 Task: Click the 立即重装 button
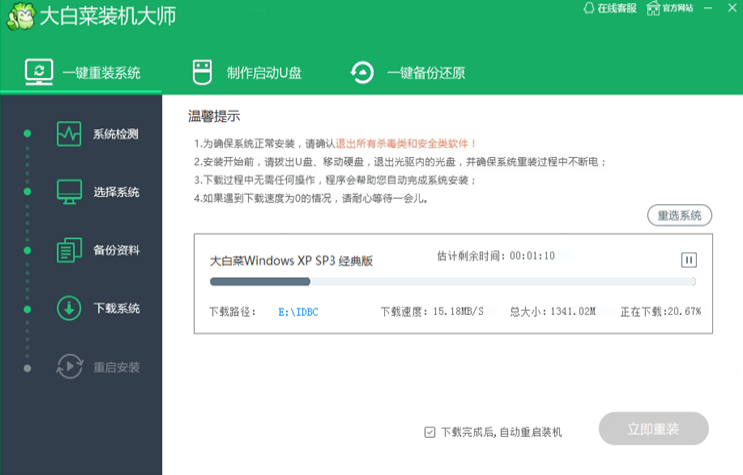tap(653, 429)
